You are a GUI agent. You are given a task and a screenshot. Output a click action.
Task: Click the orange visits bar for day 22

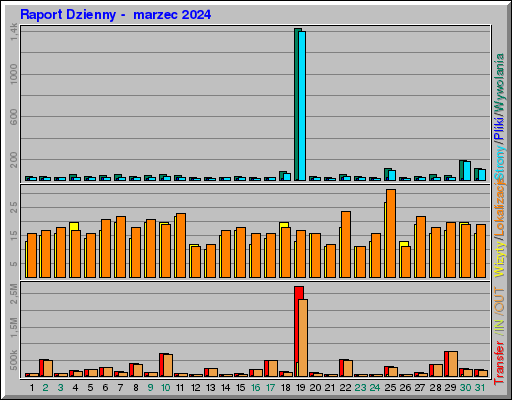(346, 244)
